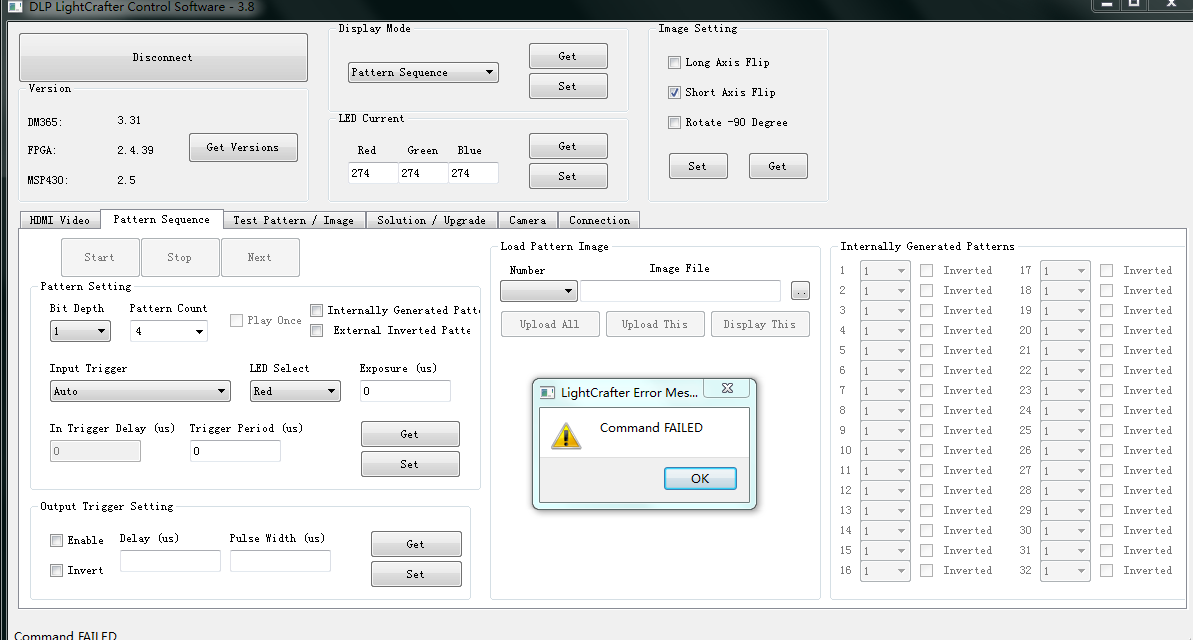1193x640 pixels.
Task: Toggle External Inverted Pattern checkbox
Action: [x=317, y=330]
